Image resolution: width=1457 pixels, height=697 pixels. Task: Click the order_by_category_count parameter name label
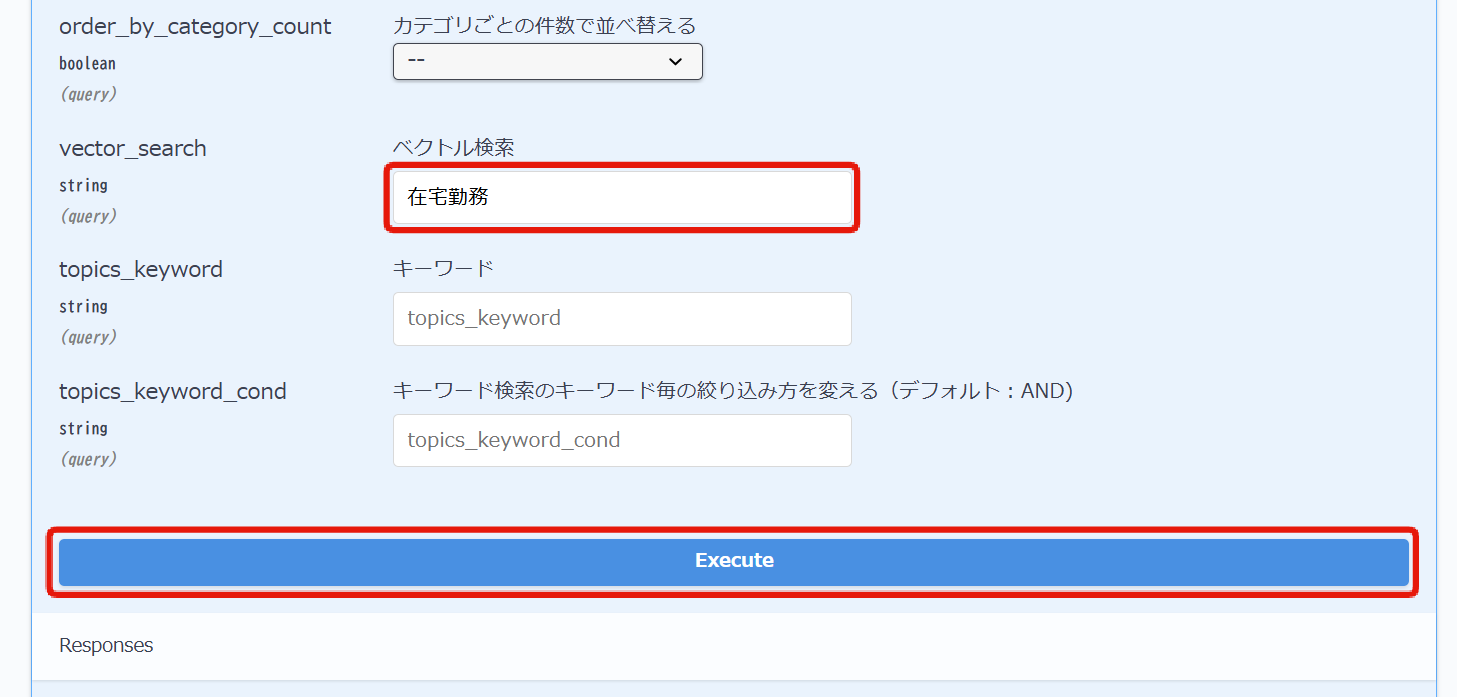tap(195, 26)
